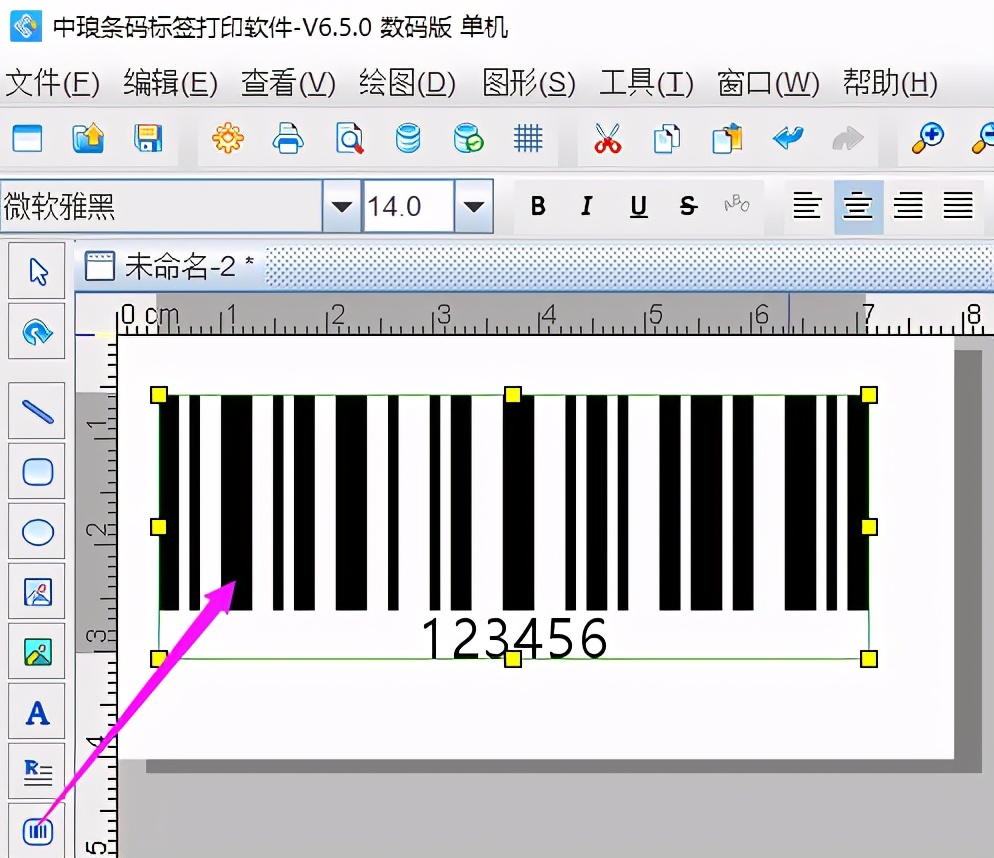Open the 图形(S) menu
Image resolution: width=994 pixels, height=858 pixels.
pyautogui.click(x=529, y=83)
